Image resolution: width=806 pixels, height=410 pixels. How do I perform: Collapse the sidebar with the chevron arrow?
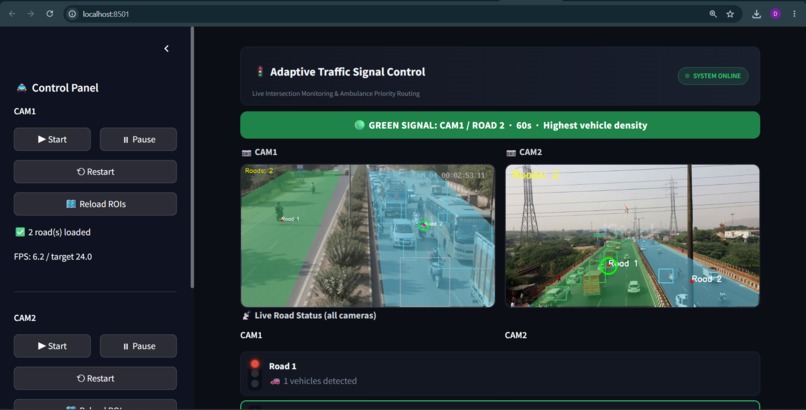167,48
